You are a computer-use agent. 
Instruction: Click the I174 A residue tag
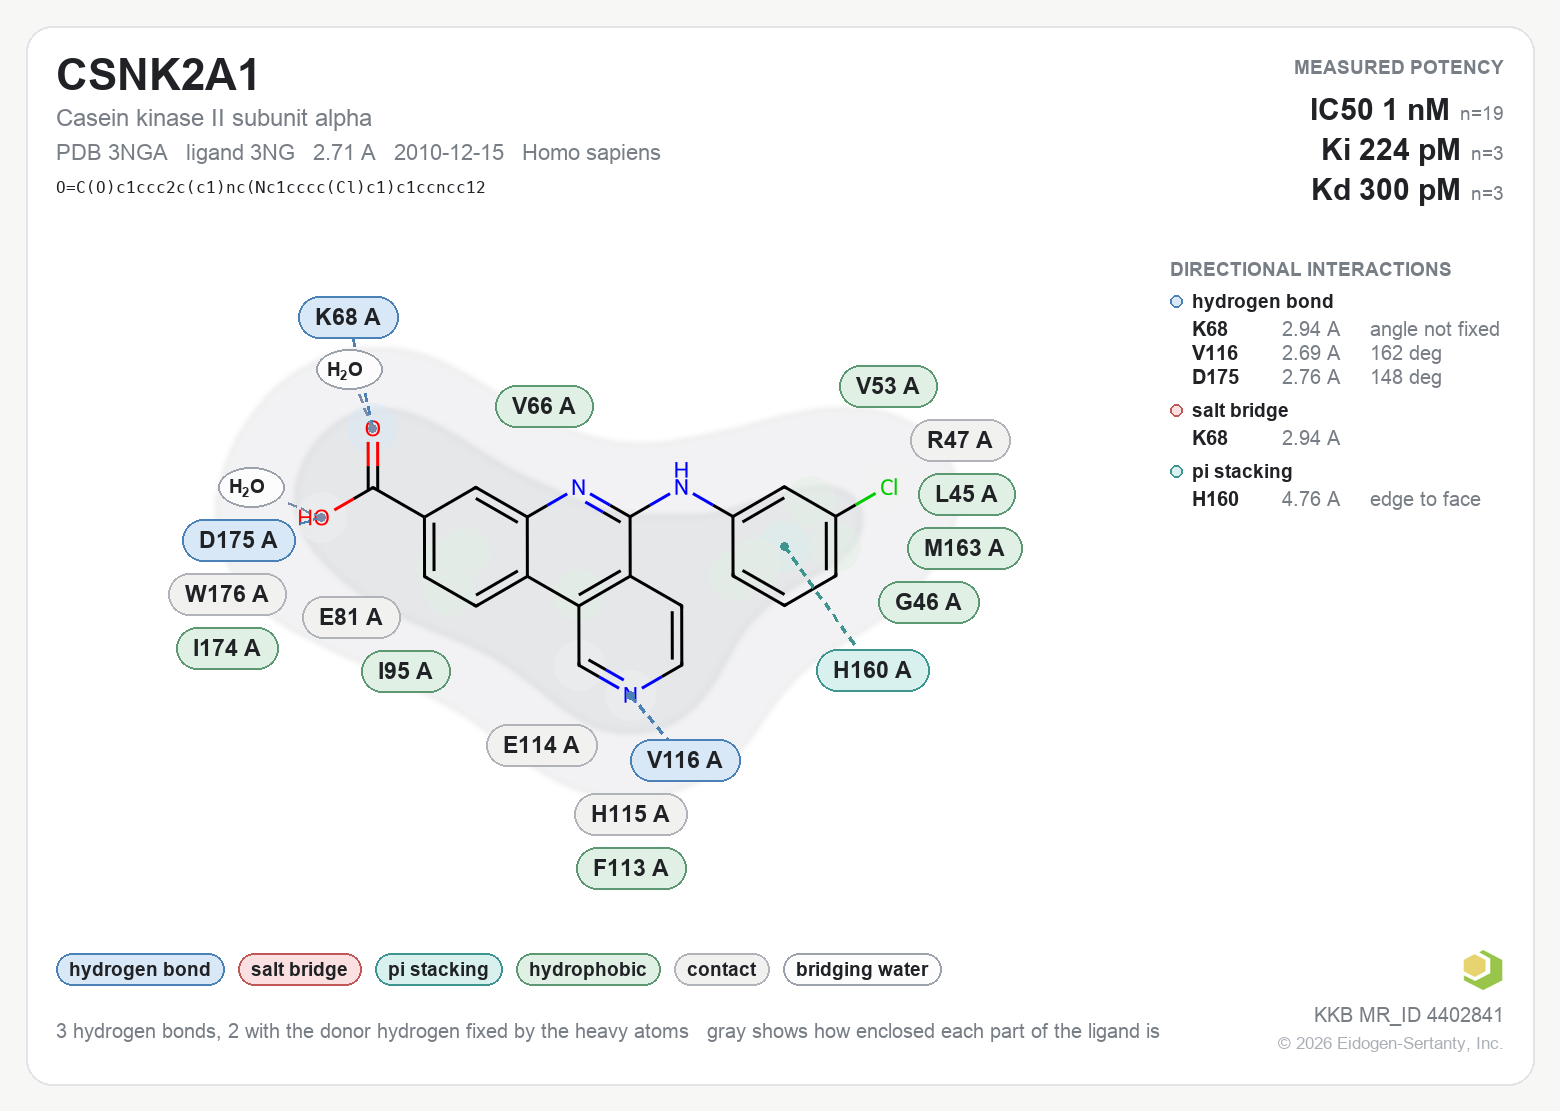click(227, 648)
